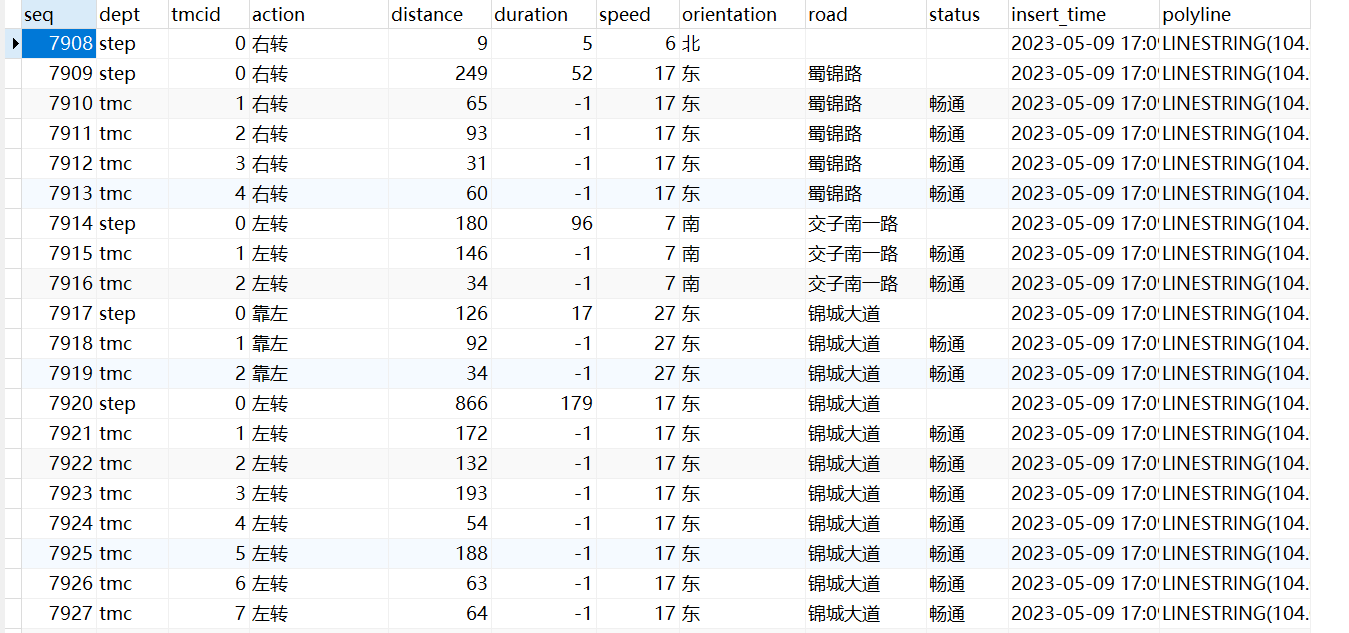Image resolution: width=1349 pixels, height=633 pixels.
Task: Click polyline cell in row 7909
Action: tap(1235, 74)
